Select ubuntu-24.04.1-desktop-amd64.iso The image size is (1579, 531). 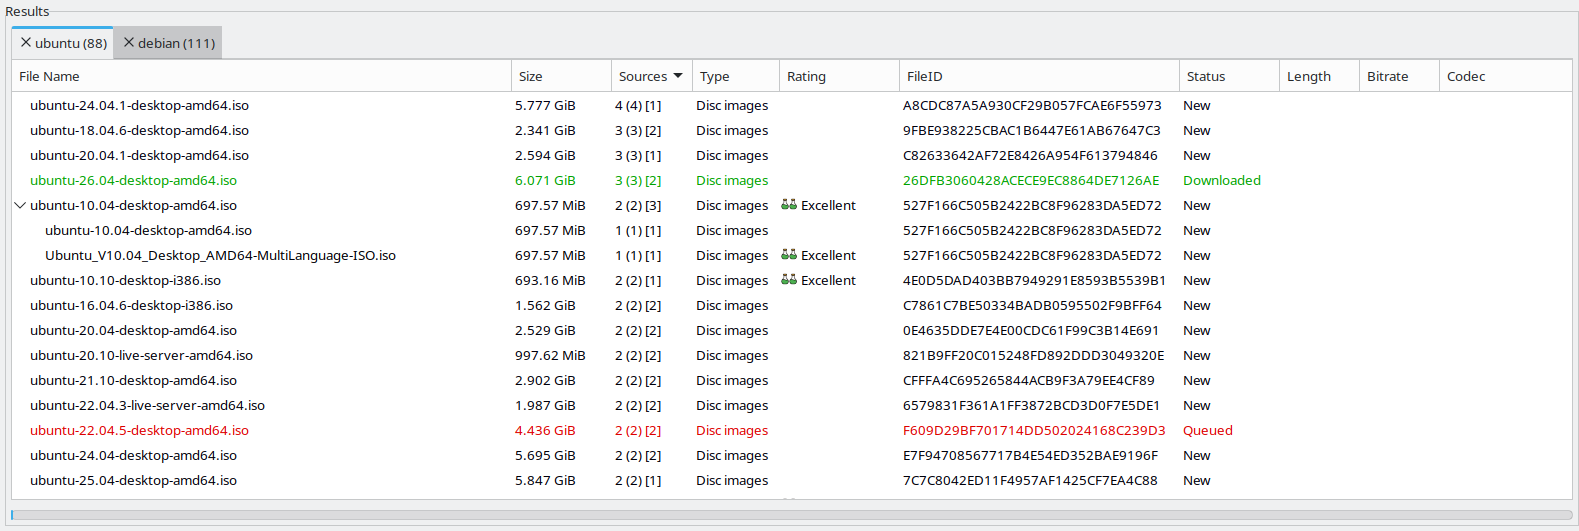tap(139, 105)
